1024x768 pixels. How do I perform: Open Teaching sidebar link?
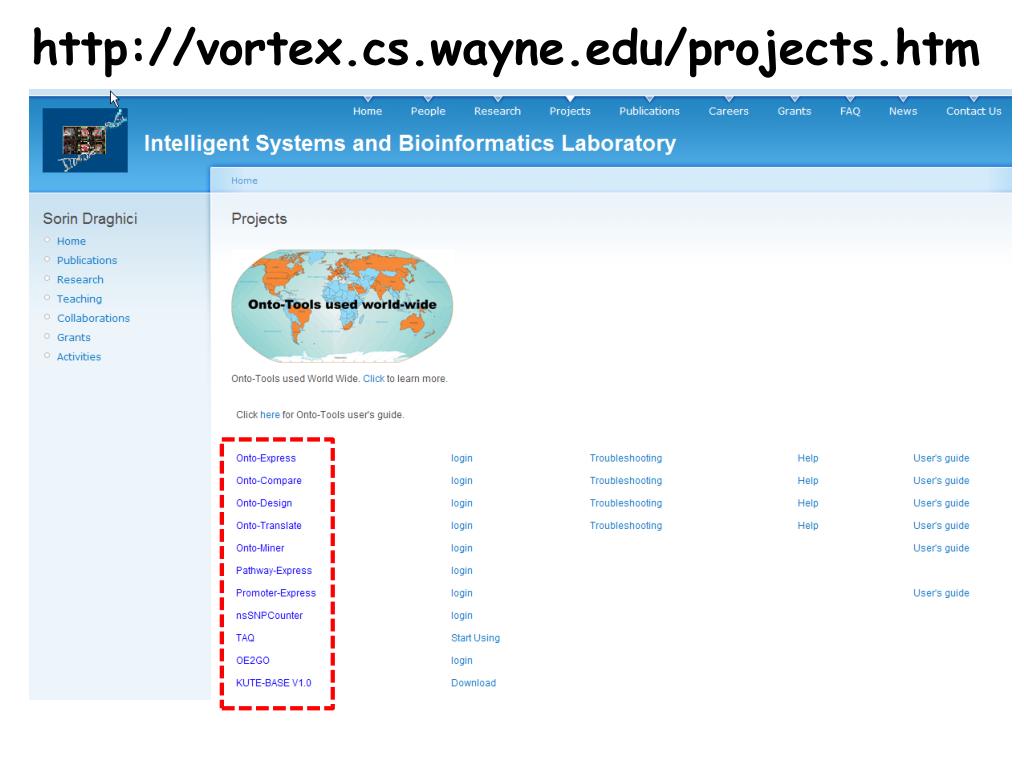pyautogui.click(x=79, y=298)
